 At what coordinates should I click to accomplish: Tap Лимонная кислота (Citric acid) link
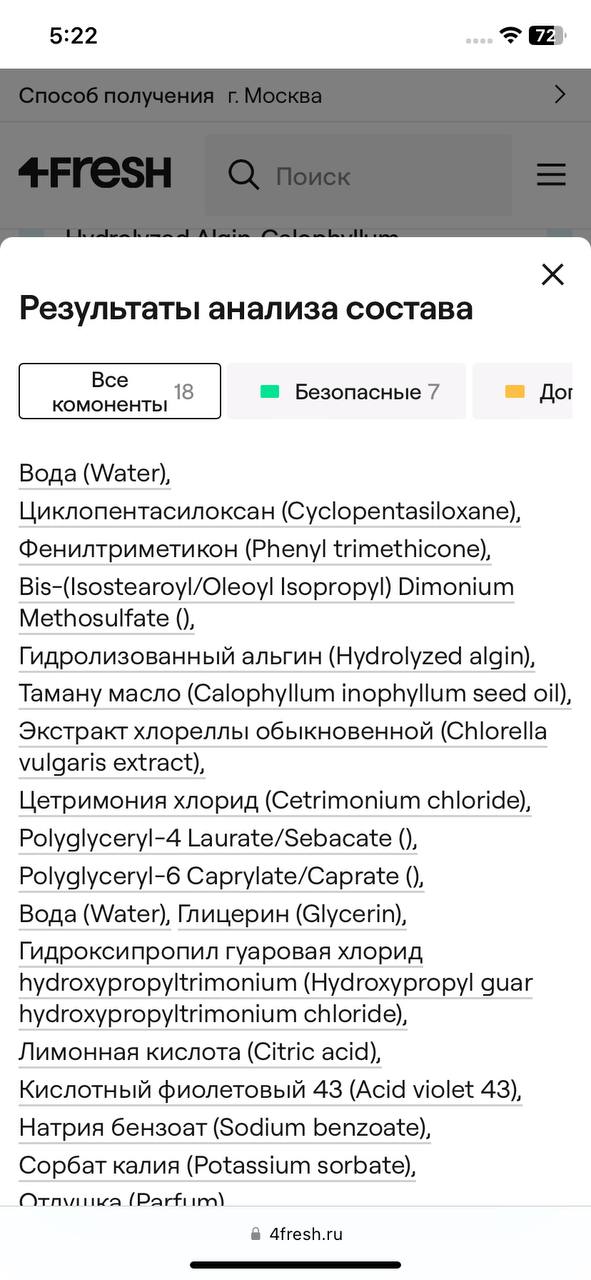[x=200, y=1052]
